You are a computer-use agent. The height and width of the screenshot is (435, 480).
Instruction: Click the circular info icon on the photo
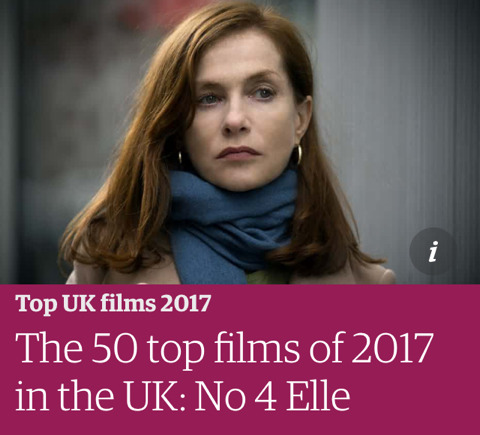tap(433, 251)
